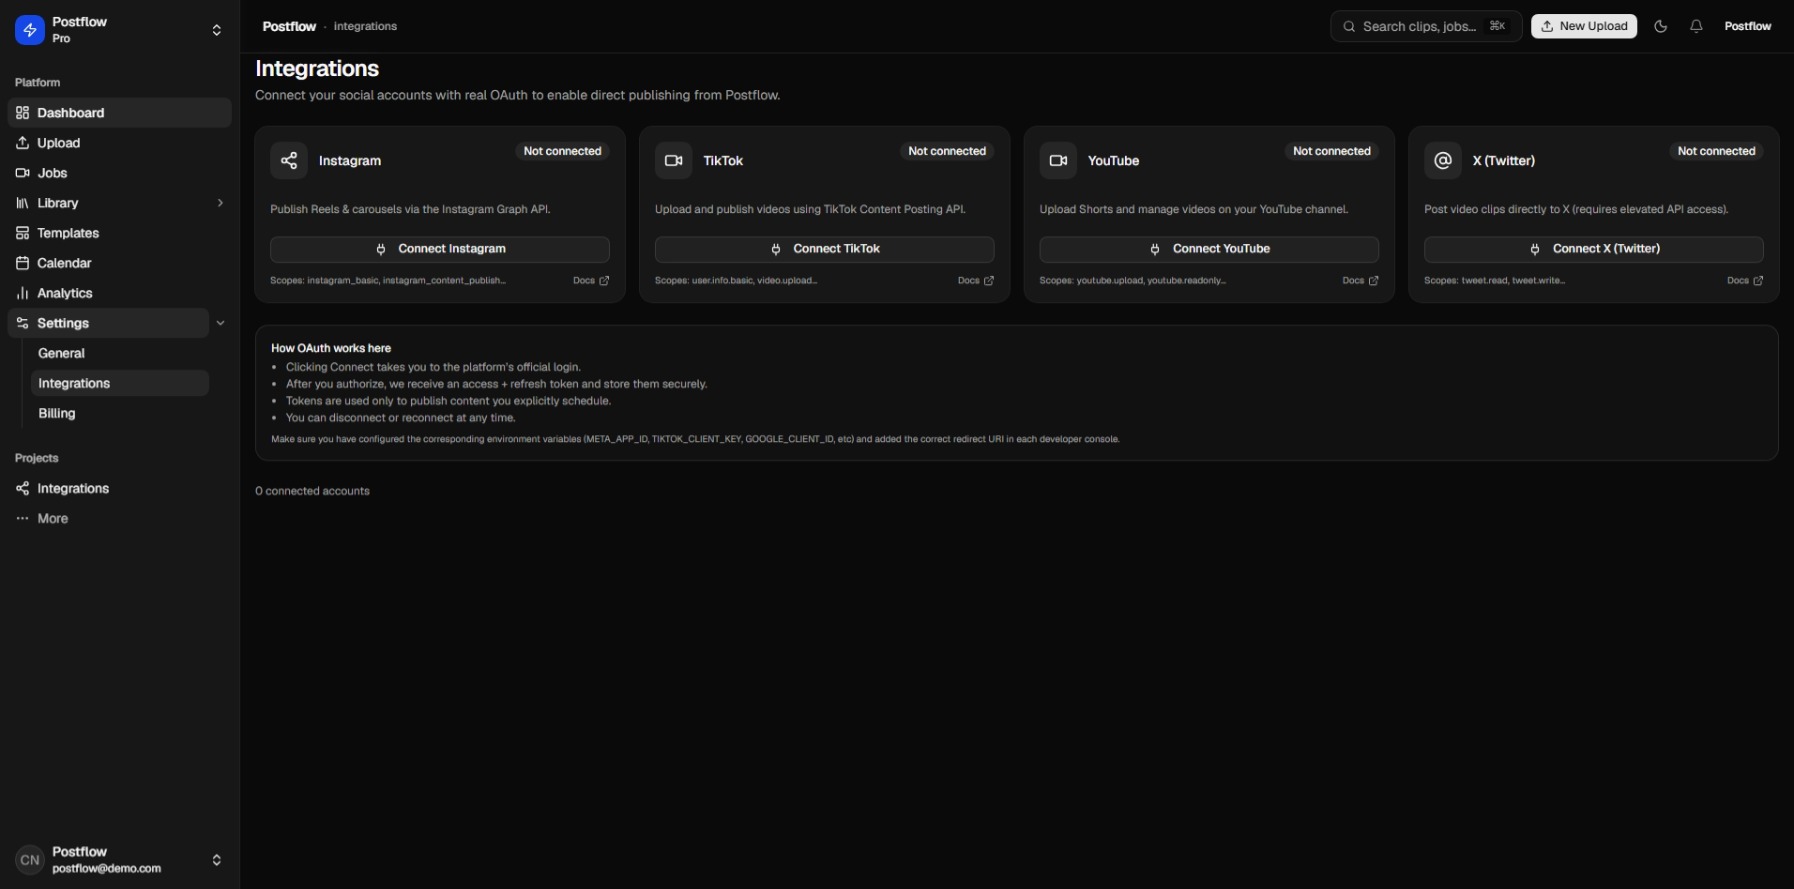Image resolution: width=1794 pixels, height=889 pixels.
Task: Click Postflow user label in top bar
Action: click(1748, 27)
